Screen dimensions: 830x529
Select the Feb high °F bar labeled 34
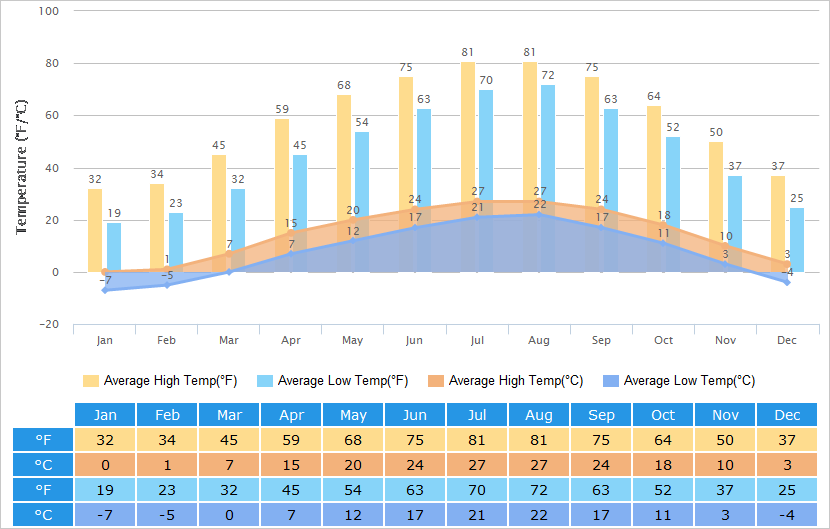157,228
